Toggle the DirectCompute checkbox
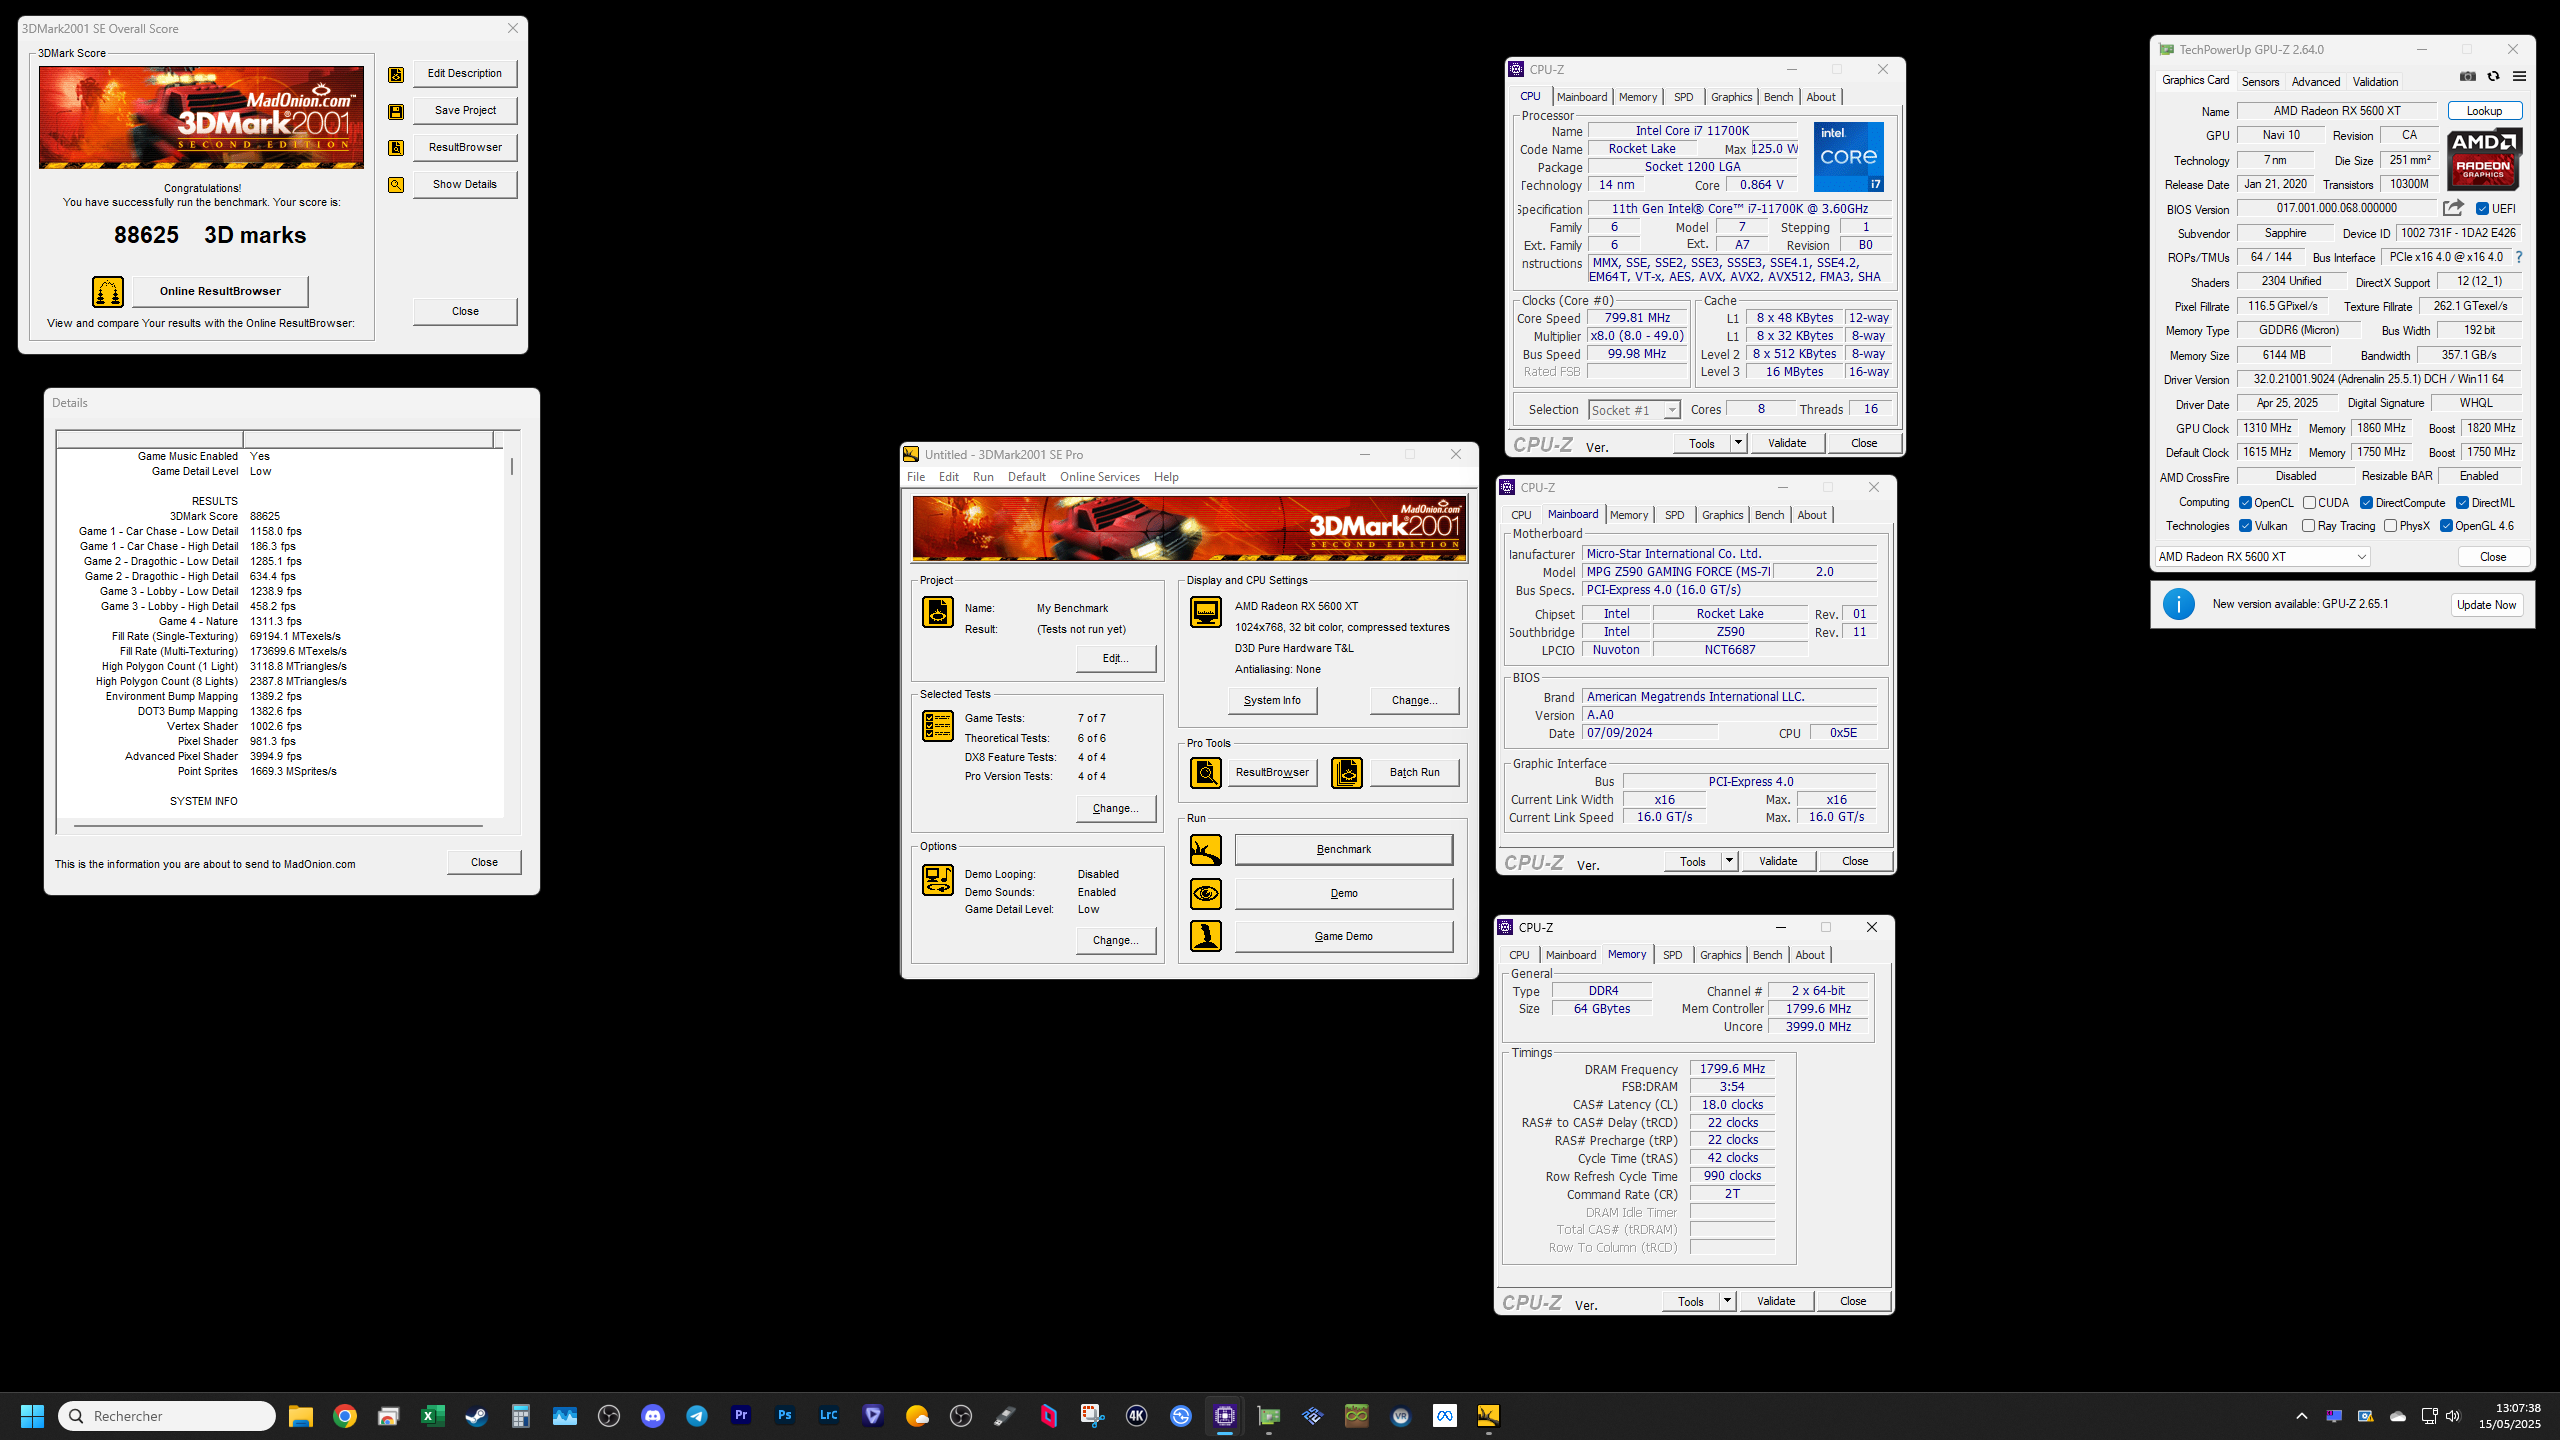Image resolution: width=2560 pixels, height=1440 pixels. 2367,503
